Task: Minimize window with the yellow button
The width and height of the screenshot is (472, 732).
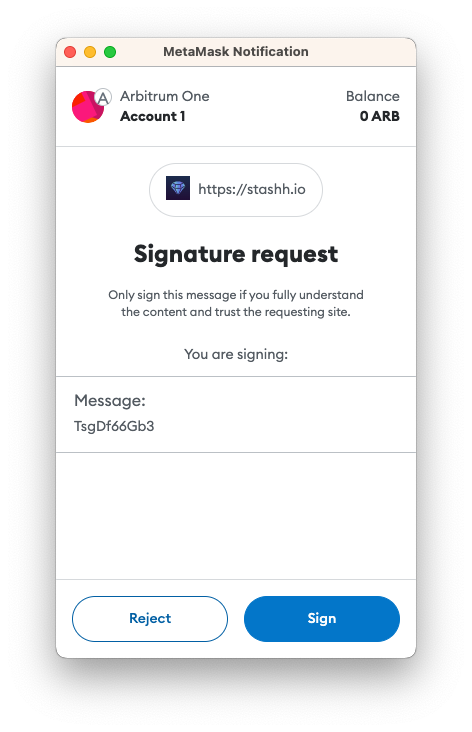Action: 90,52
